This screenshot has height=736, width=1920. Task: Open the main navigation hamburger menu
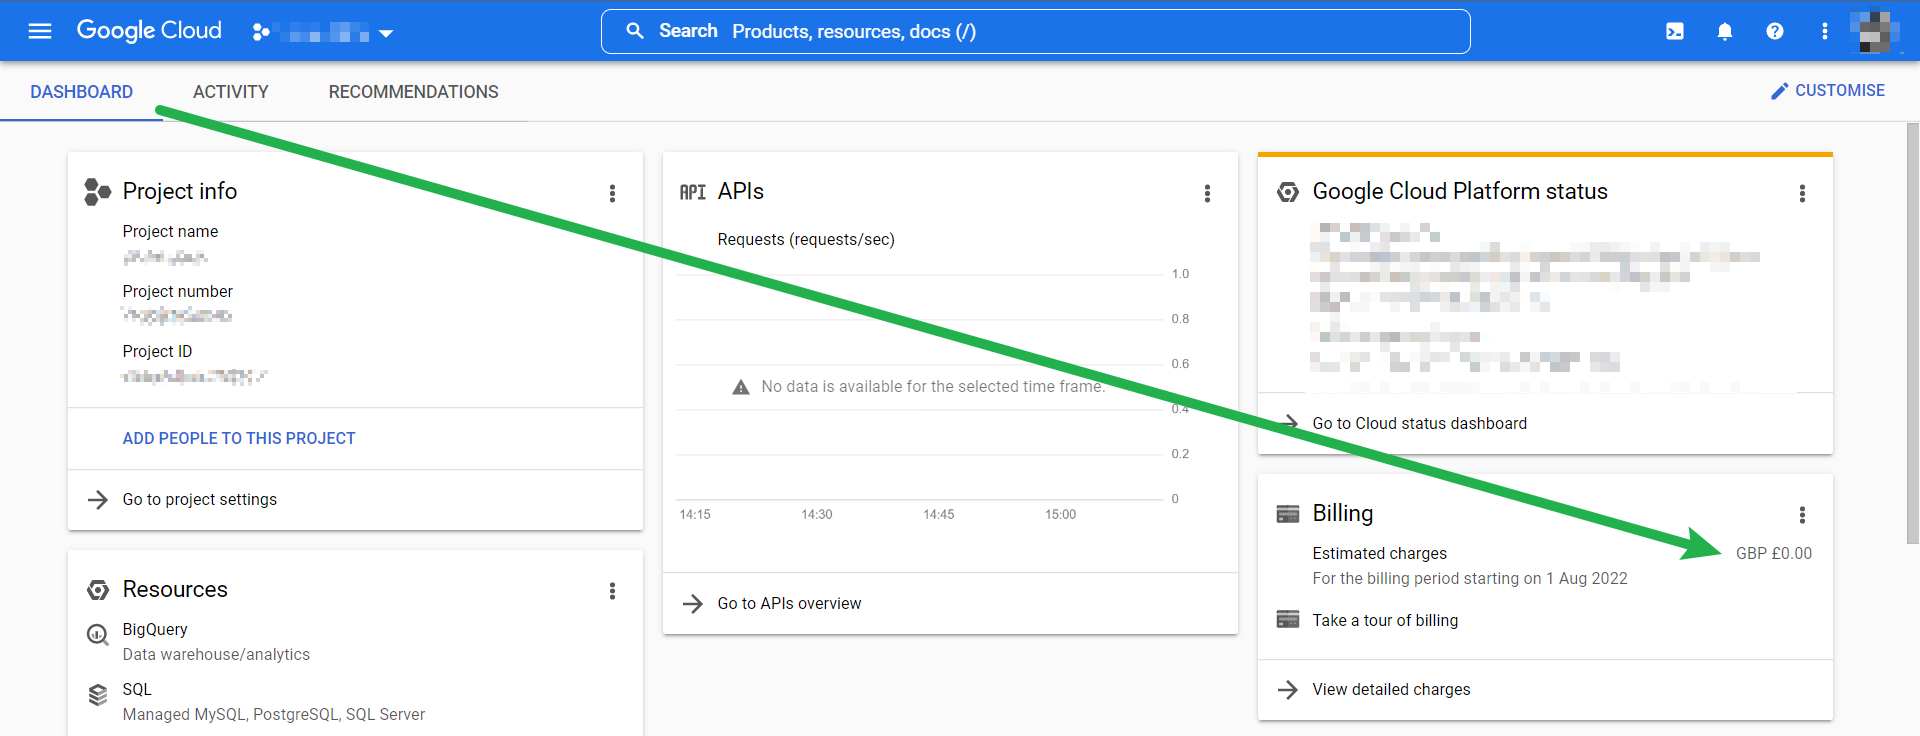(40, 31)
